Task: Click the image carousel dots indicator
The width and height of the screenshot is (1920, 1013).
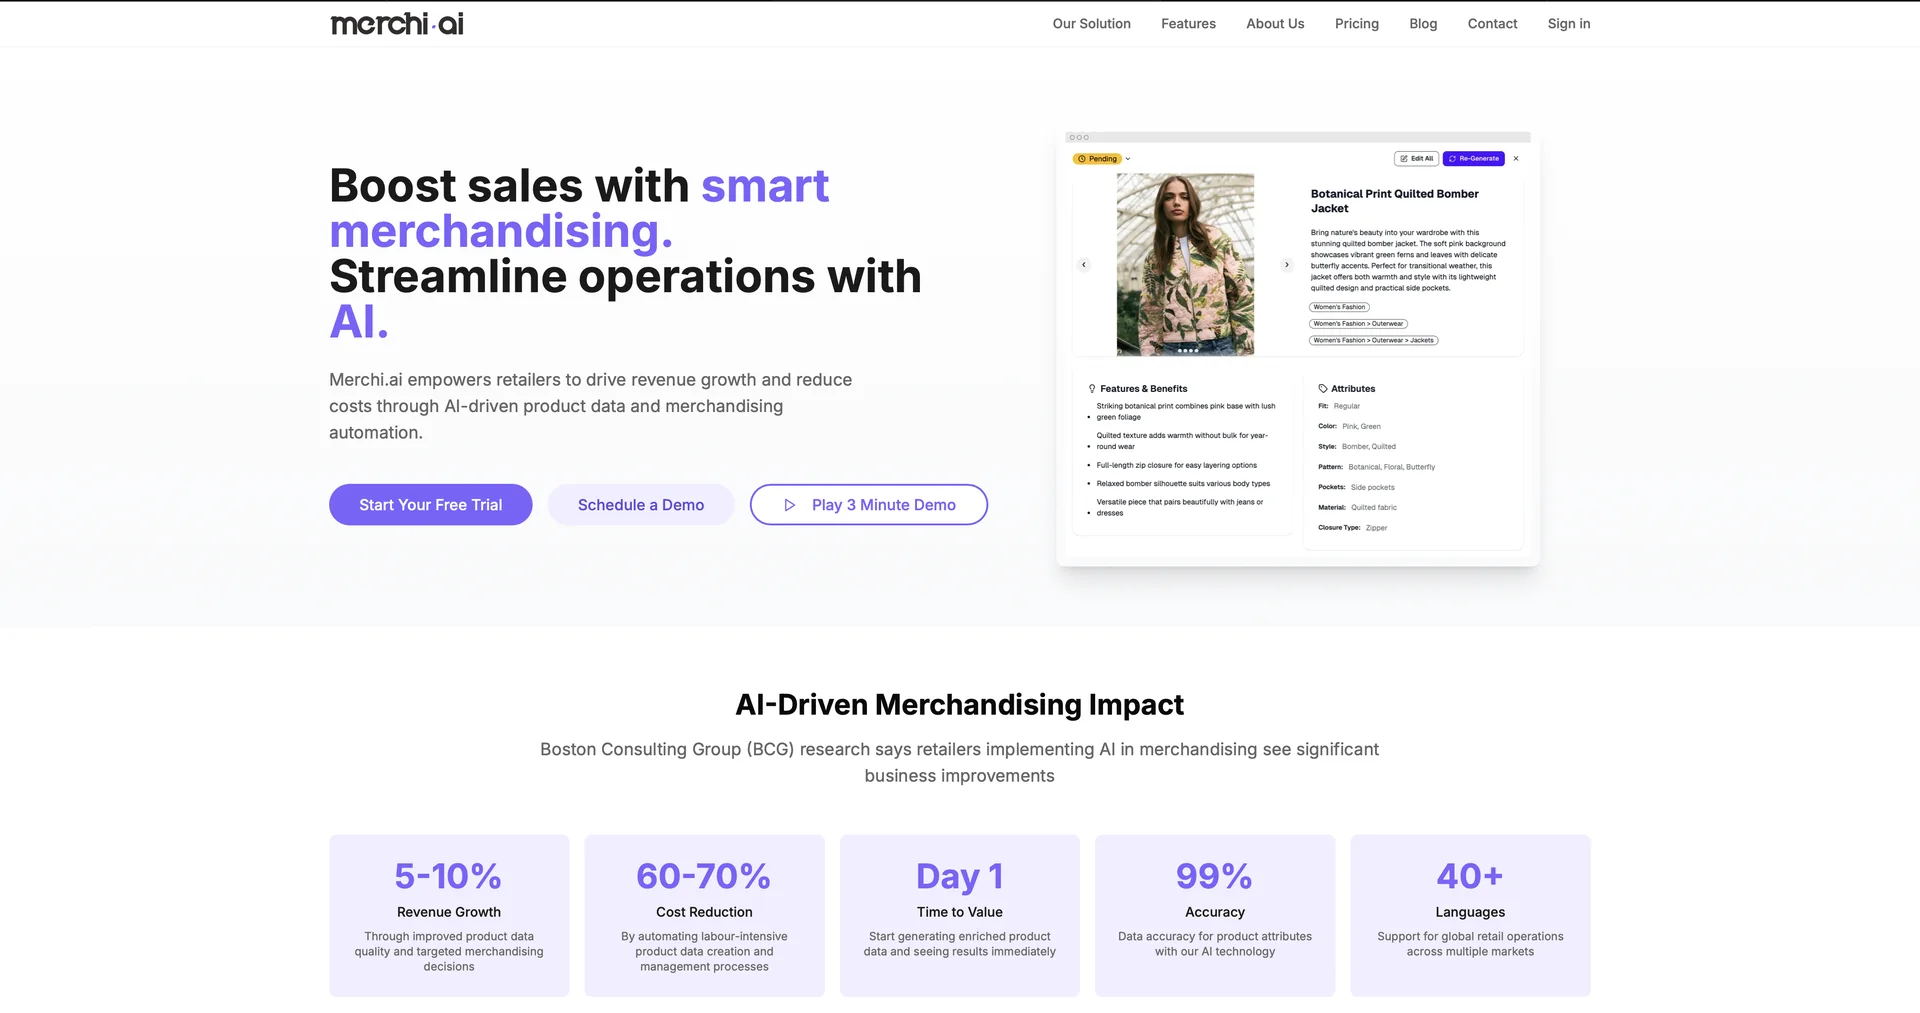Action: point(1187,351)
